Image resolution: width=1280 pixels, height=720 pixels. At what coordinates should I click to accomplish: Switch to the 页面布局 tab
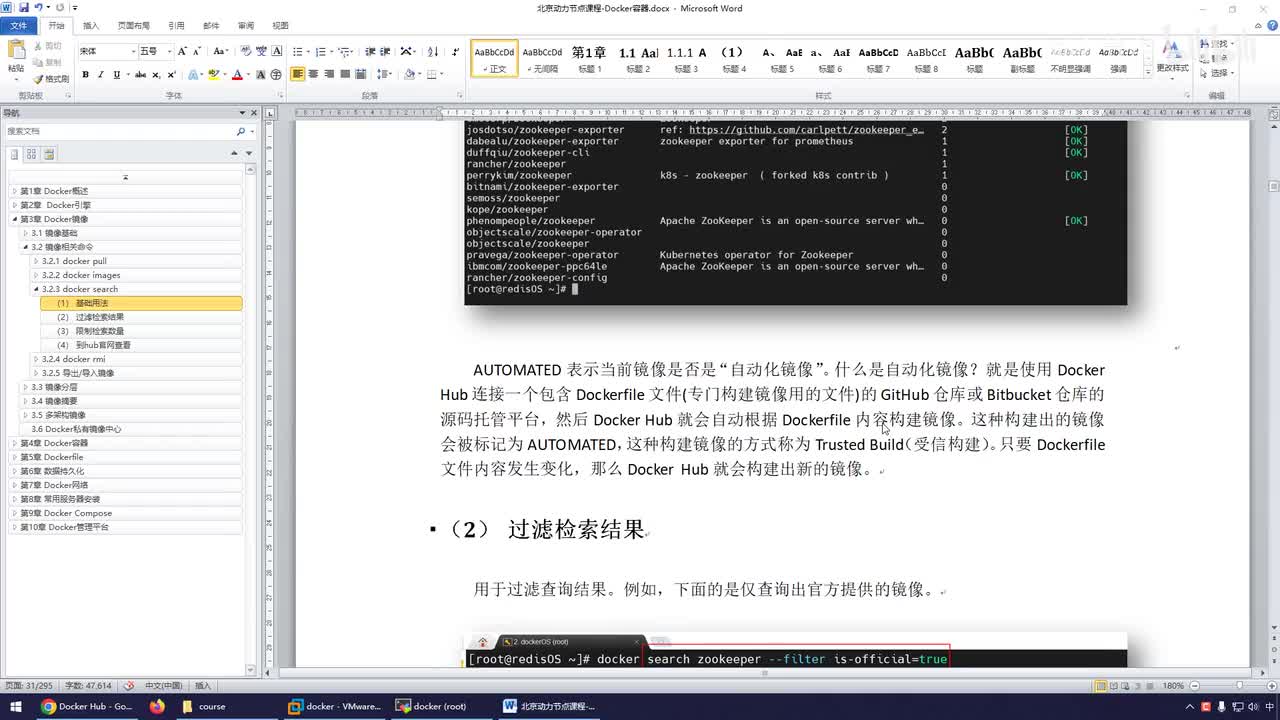[x=134, y=25]
